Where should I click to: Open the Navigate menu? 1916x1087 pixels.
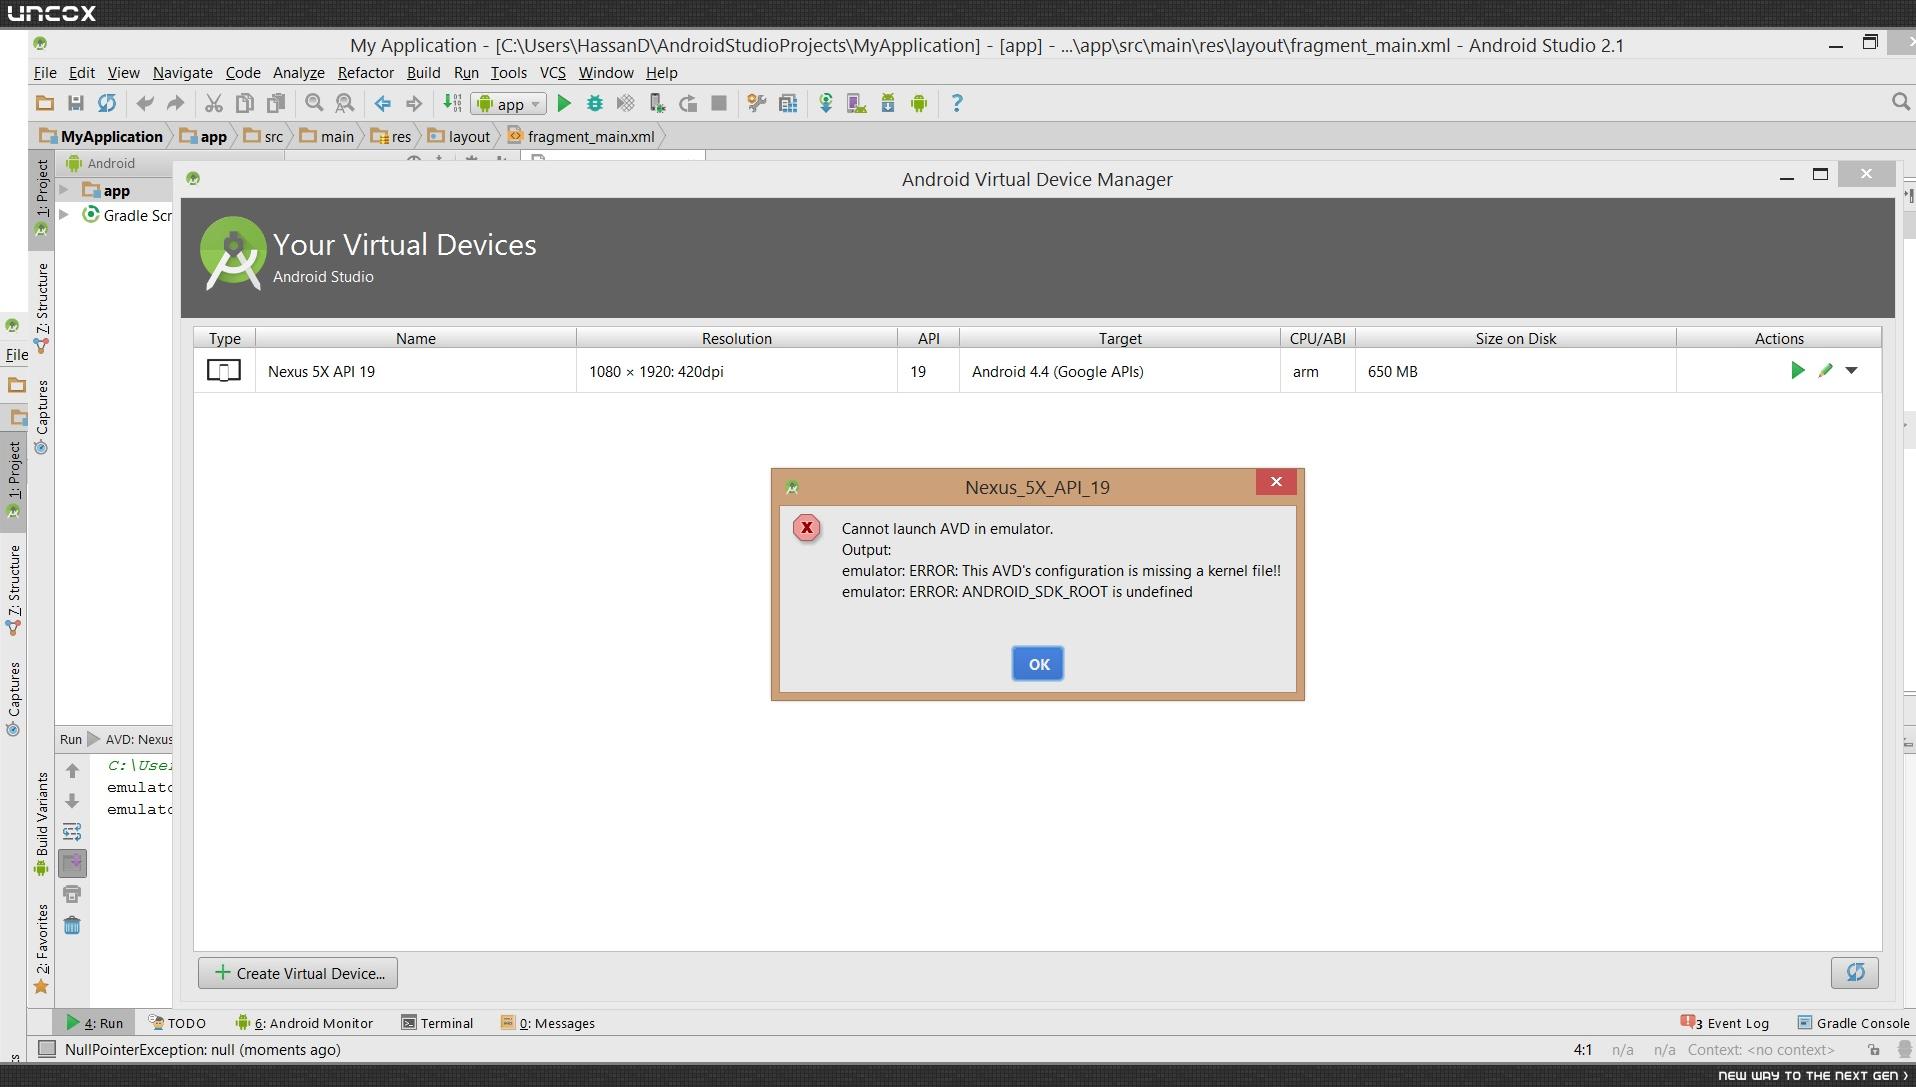(183, 72)
